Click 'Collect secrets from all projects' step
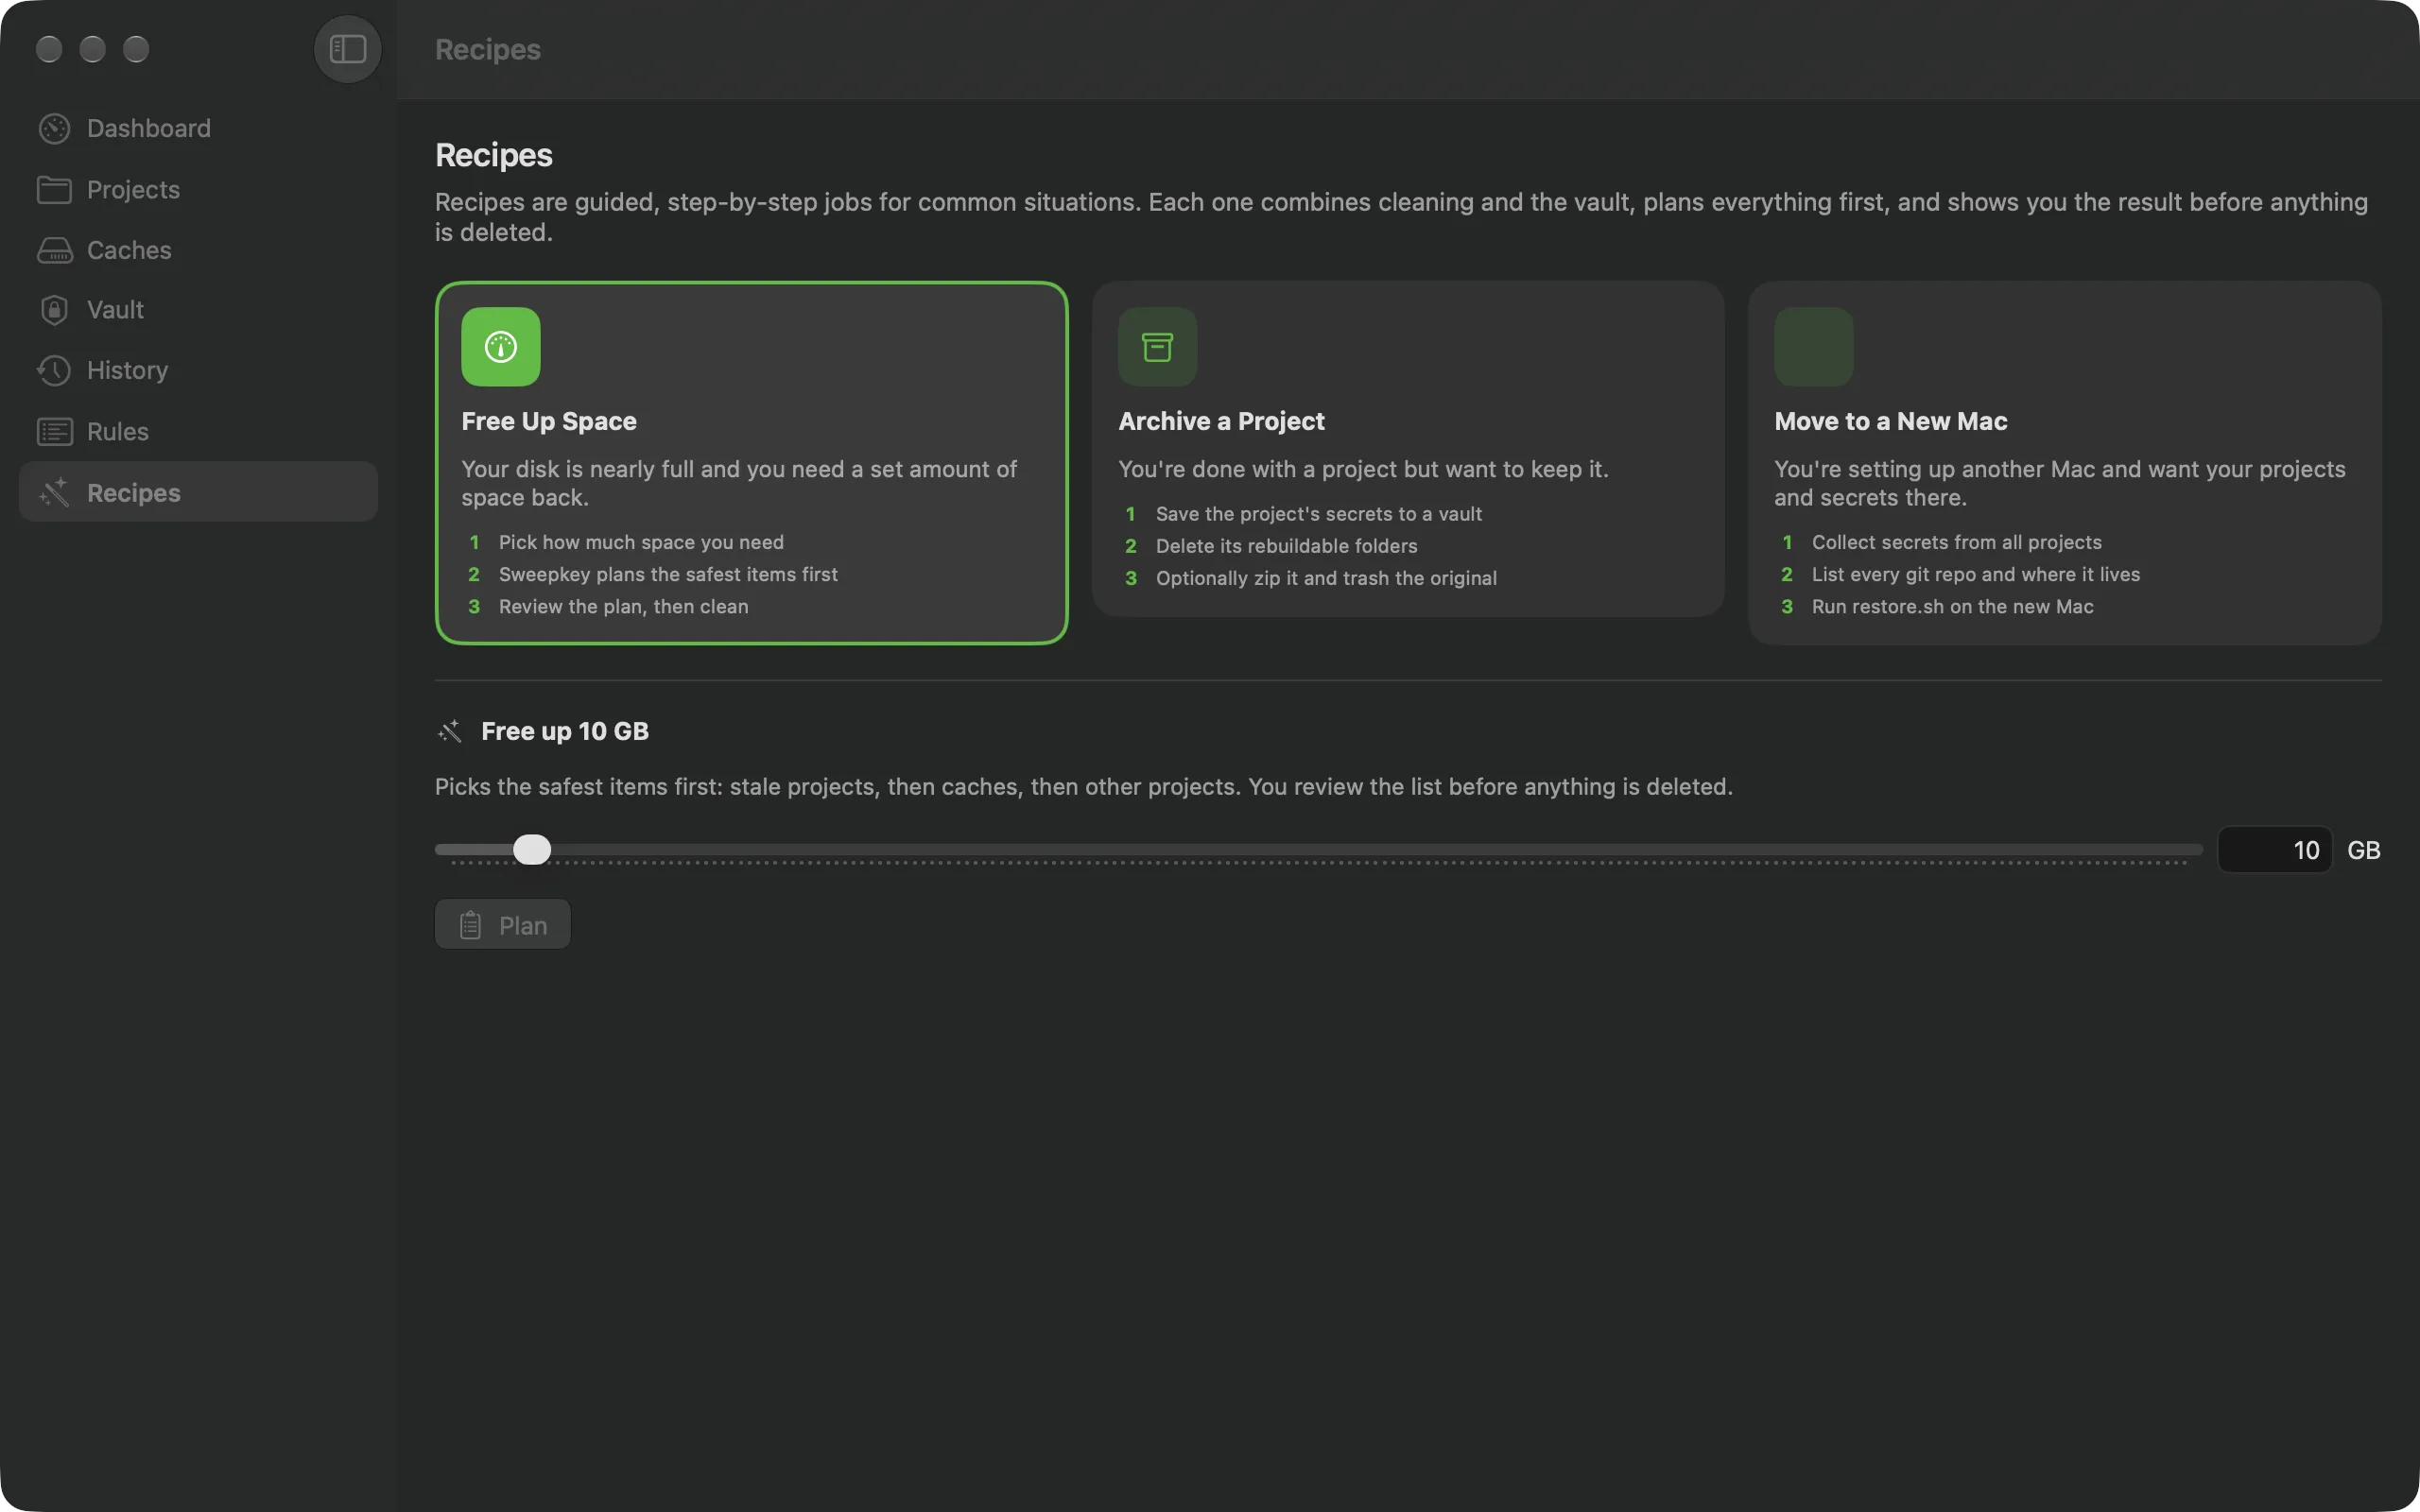Image resolution: width=2420 pixels, height=1512 pixels. point(1956,542)
